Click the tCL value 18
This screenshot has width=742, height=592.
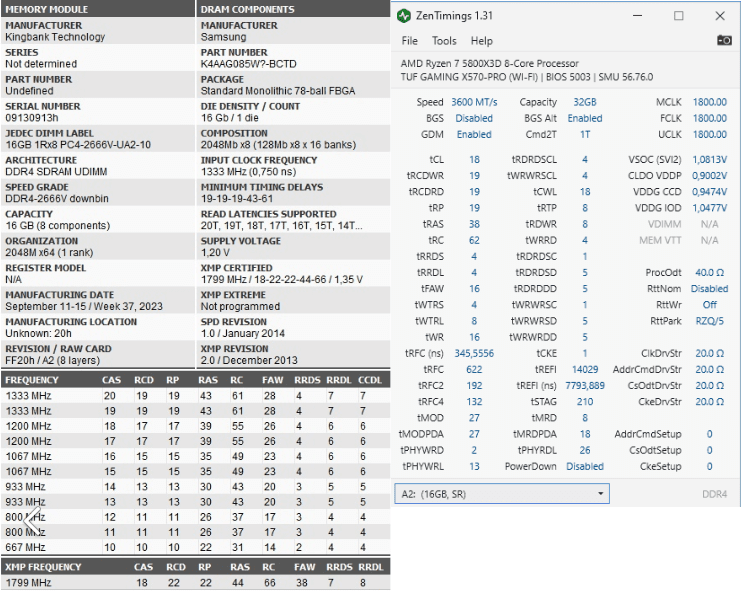(474, 160)
